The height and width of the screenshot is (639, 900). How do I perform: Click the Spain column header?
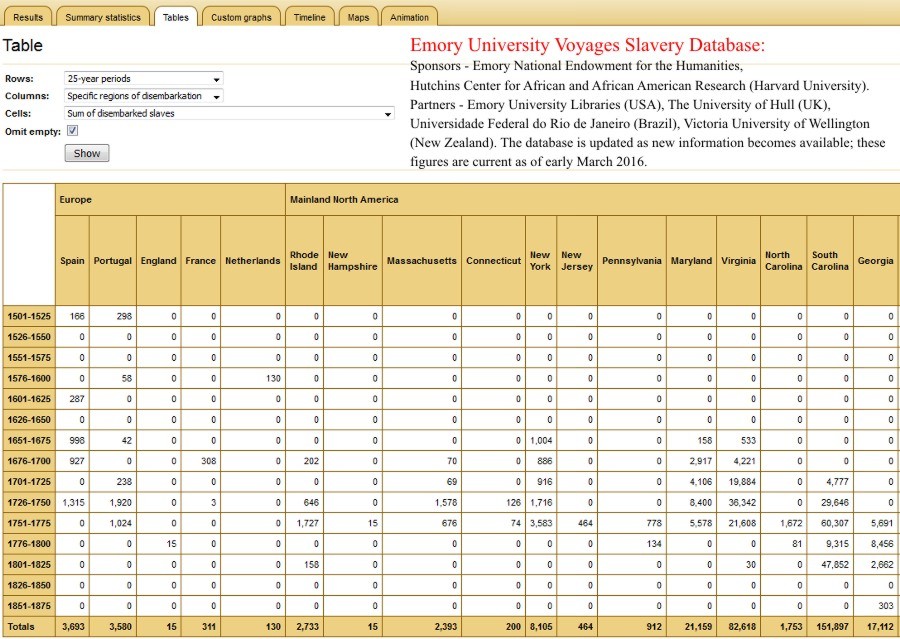(72, 261)
